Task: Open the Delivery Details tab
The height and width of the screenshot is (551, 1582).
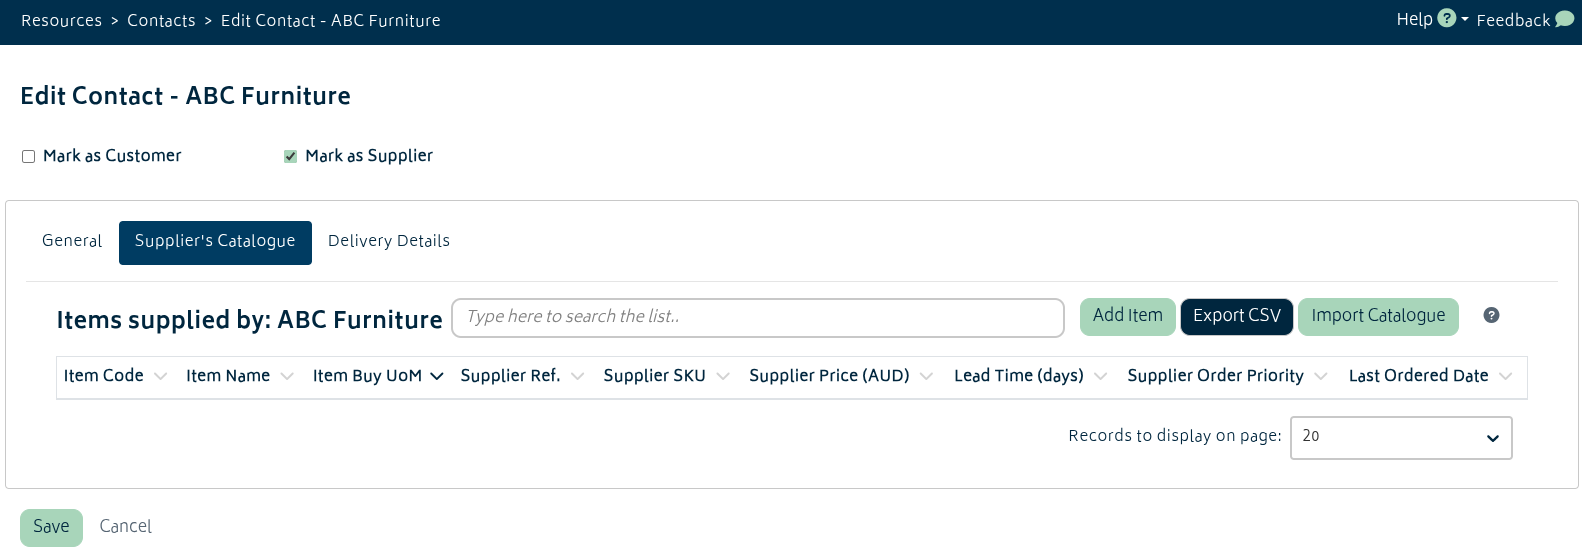Action: point(389,242)
